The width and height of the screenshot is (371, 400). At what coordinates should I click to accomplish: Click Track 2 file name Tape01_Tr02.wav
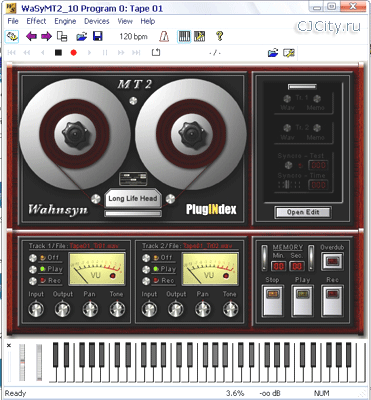[x=207, y=246]
